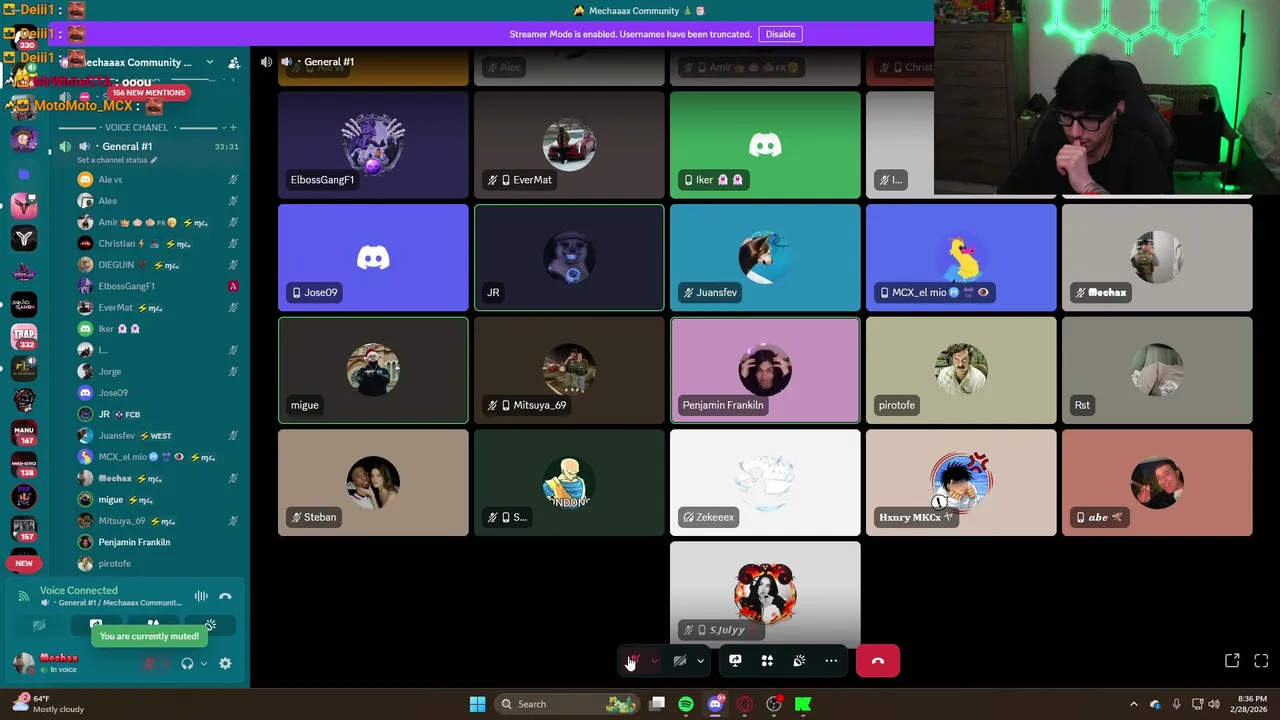Click Juansfev in voice member list

(158, 436)
